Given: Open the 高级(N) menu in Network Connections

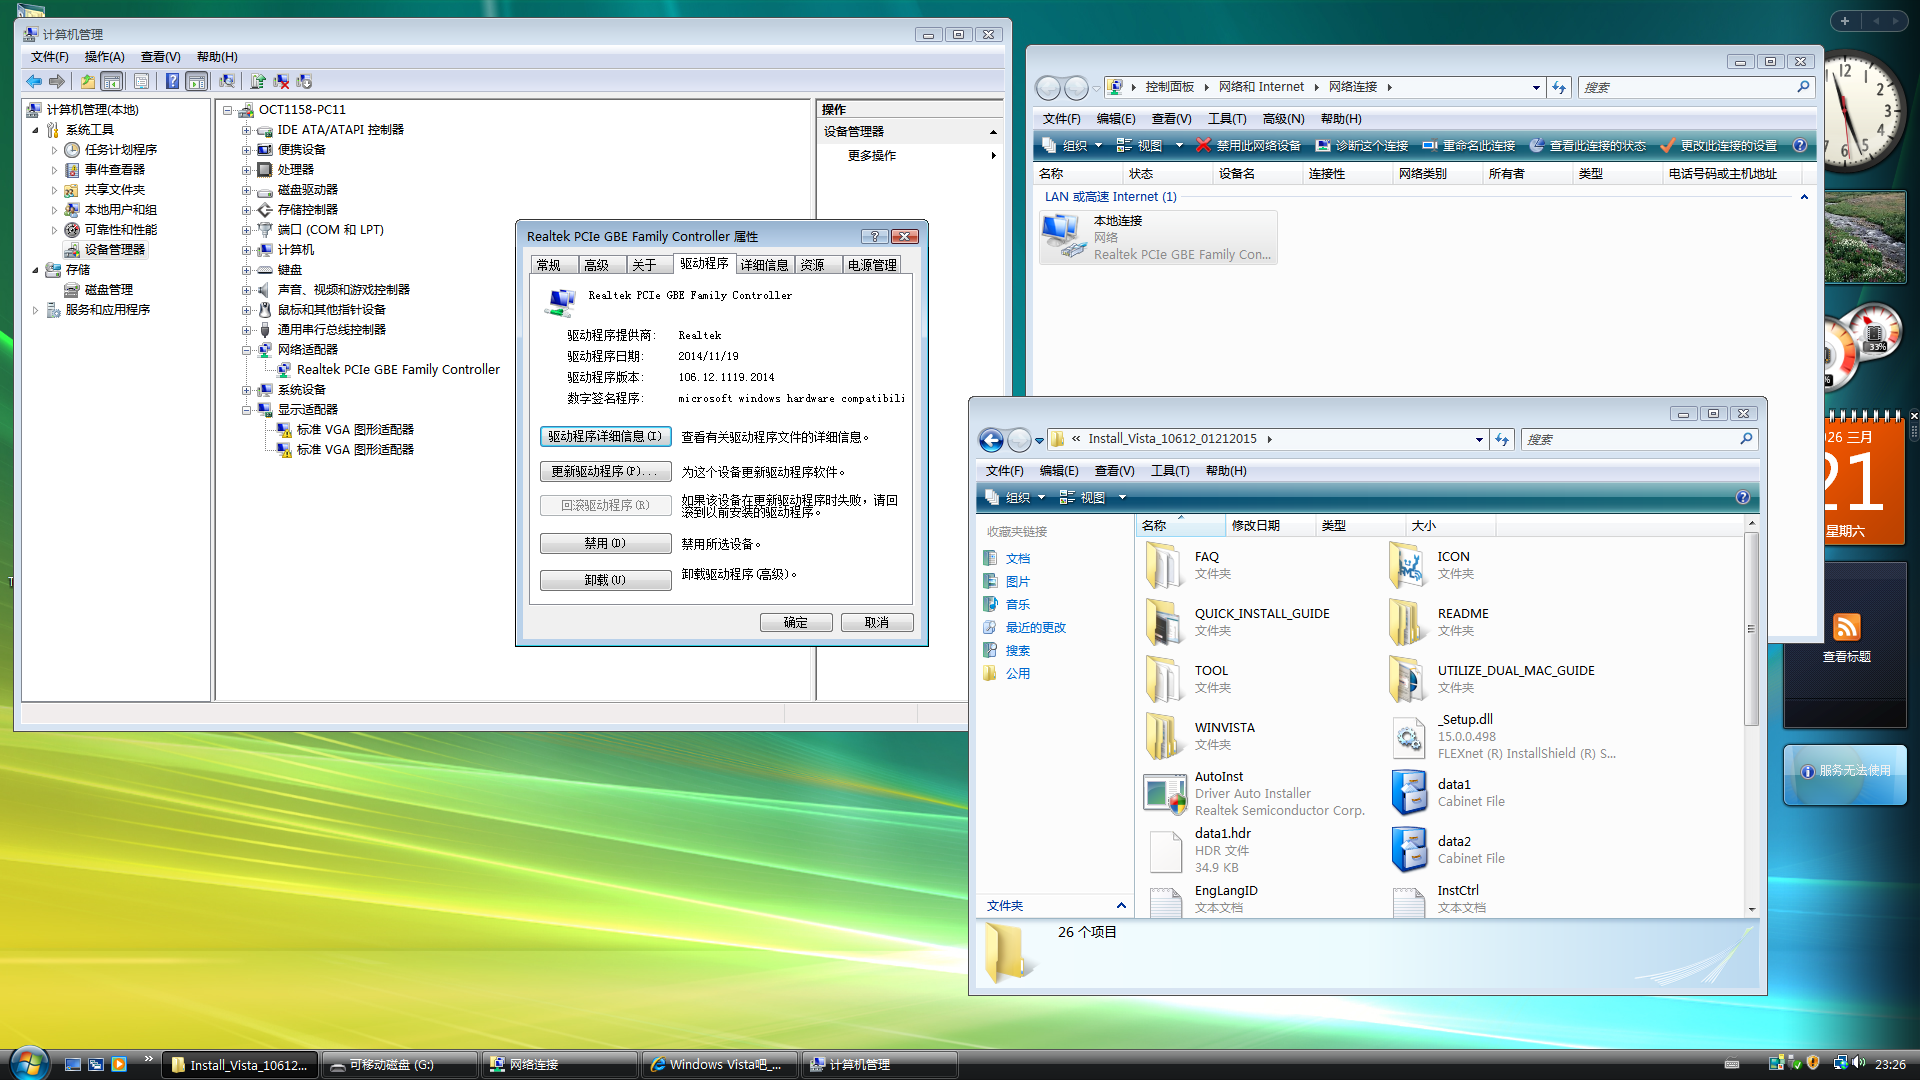Looking at the screenshot, I should (x=1283, y=118).
